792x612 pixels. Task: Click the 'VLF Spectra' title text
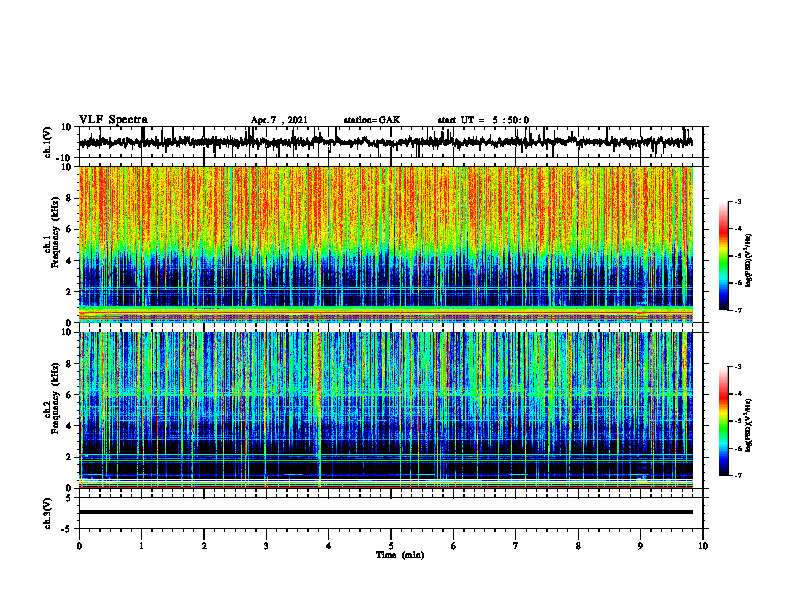tap(113, 120)
